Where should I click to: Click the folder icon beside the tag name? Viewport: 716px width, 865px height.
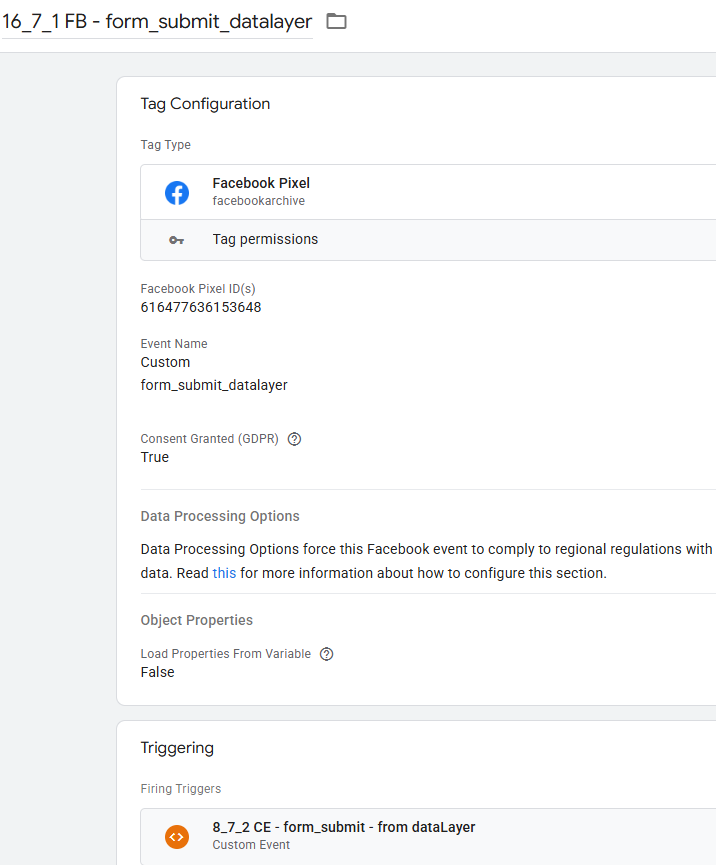pyautogui.click(x=337, y=21)
